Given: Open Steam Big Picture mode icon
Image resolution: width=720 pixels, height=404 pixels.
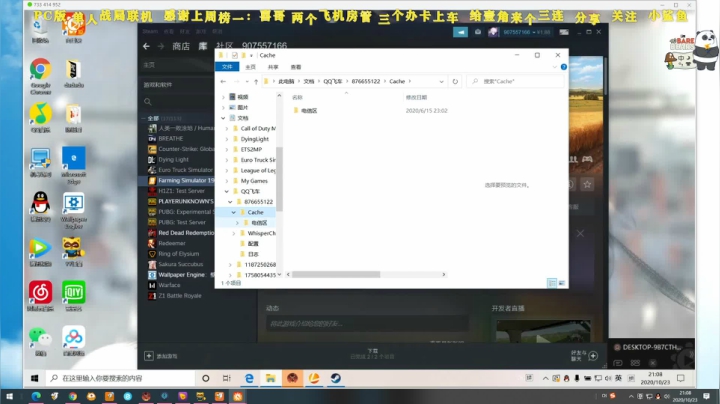Looking at the screenshot, I should pos(564,32).
